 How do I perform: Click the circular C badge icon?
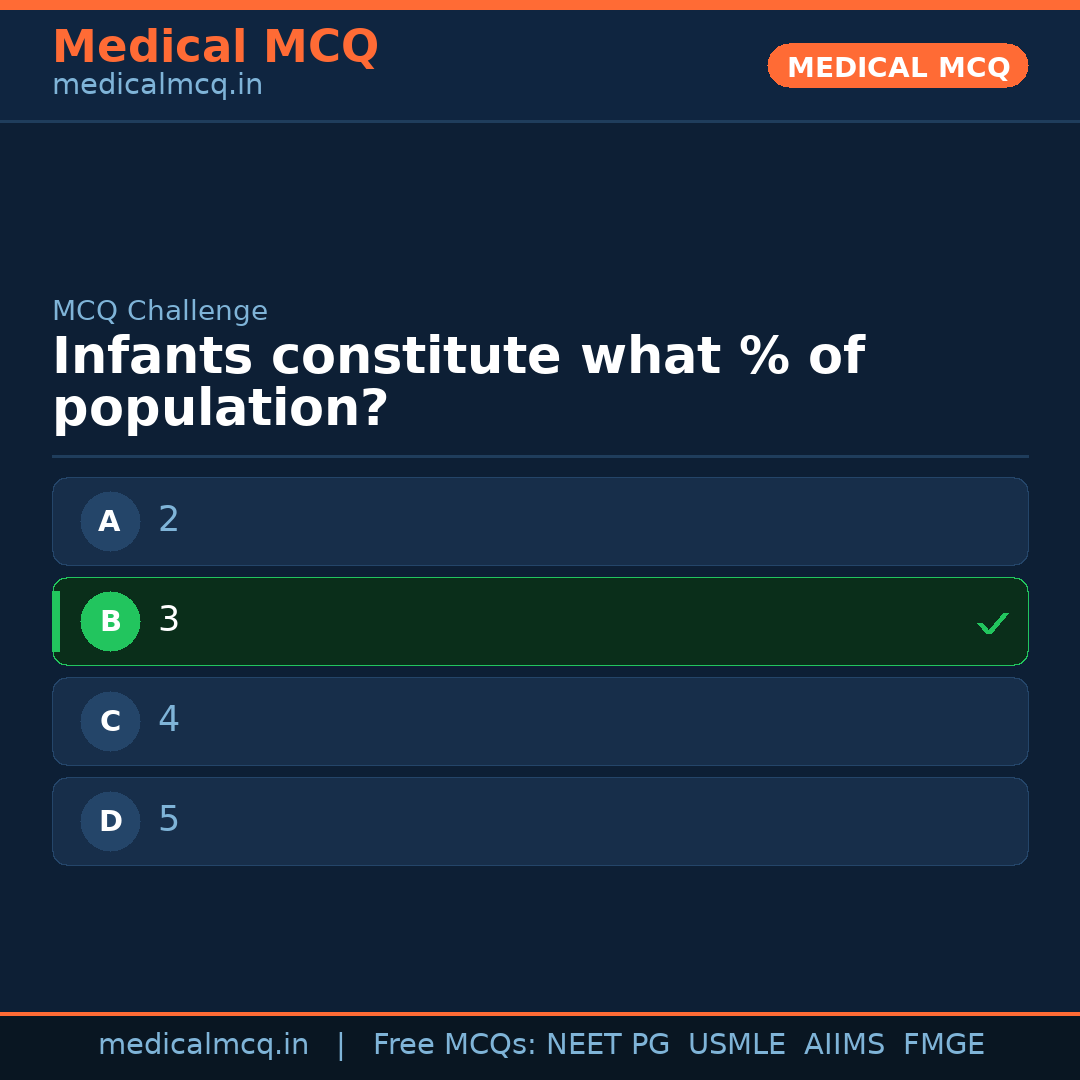tap(110, 721)
